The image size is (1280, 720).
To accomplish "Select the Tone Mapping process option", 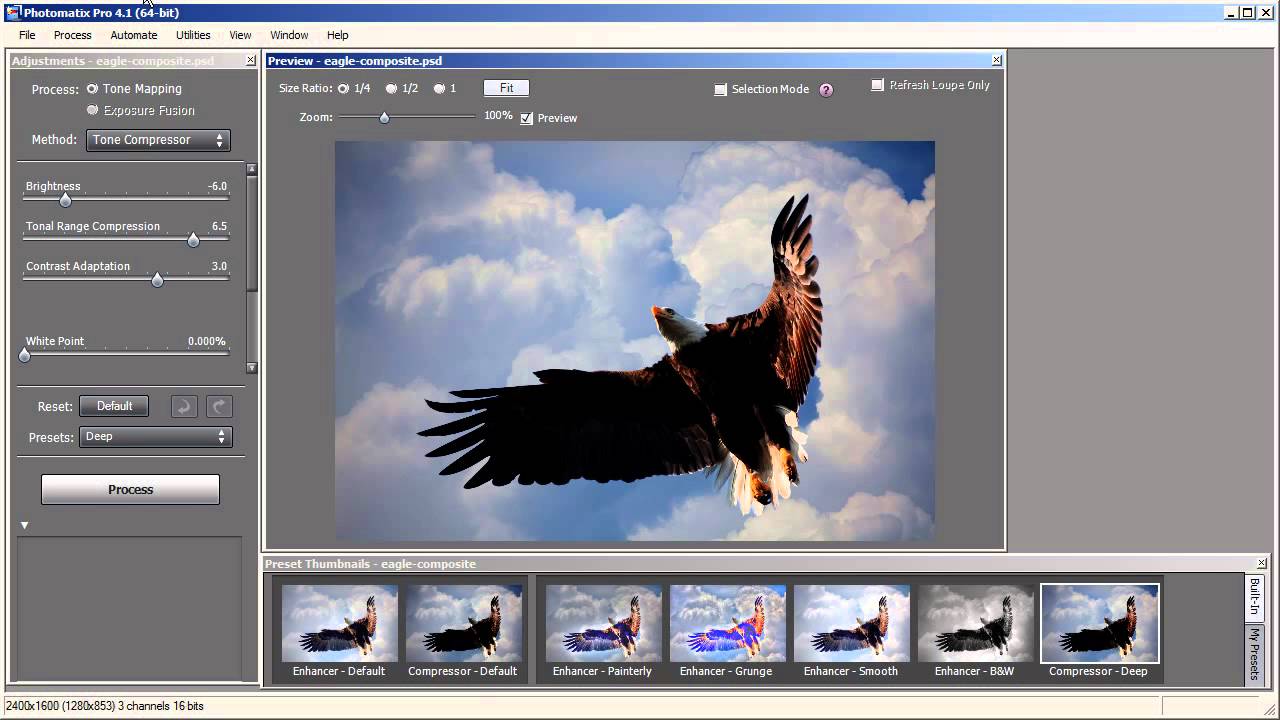I will click(x=92, y=89).
